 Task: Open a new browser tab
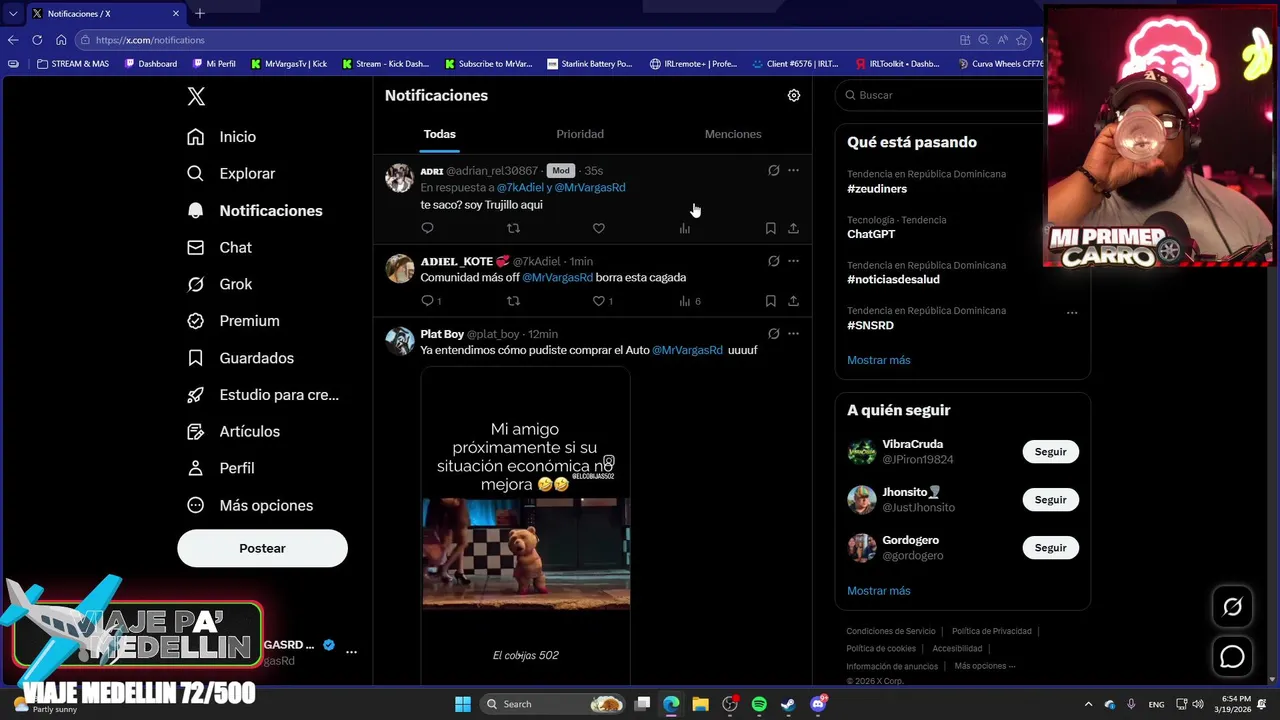click(x=200, y=13)
